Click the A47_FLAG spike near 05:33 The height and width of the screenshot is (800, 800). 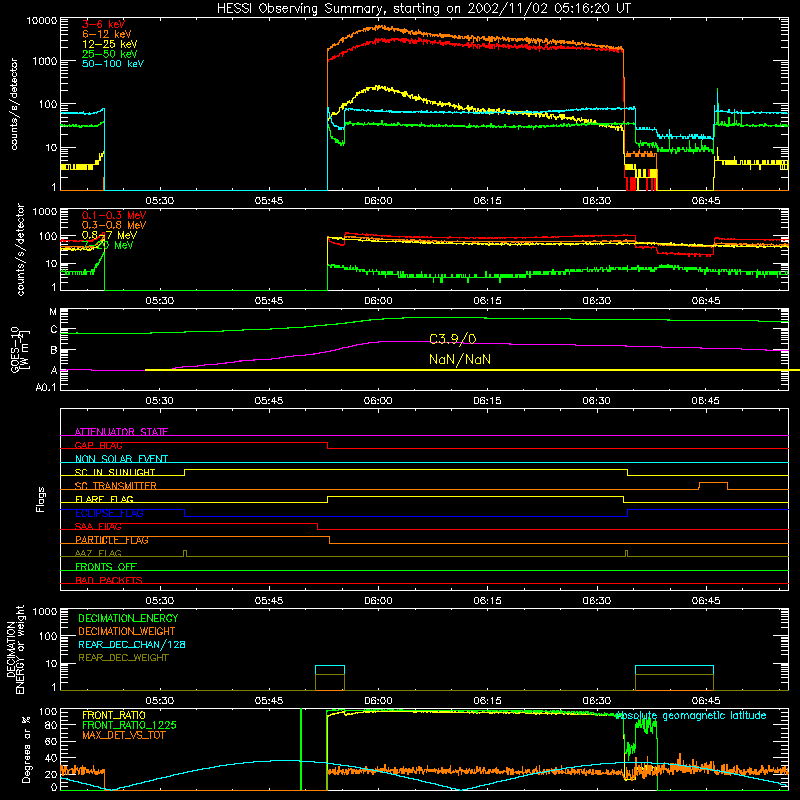coord(185,554)
